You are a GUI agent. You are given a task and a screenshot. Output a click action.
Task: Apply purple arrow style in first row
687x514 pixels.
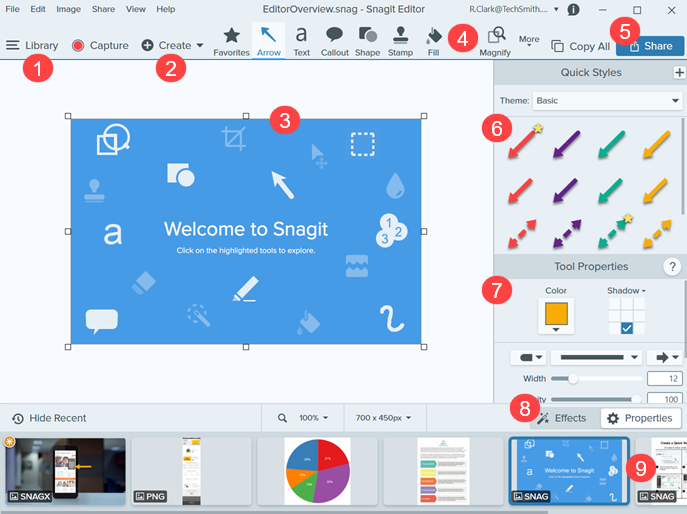[x=567, y=144]
